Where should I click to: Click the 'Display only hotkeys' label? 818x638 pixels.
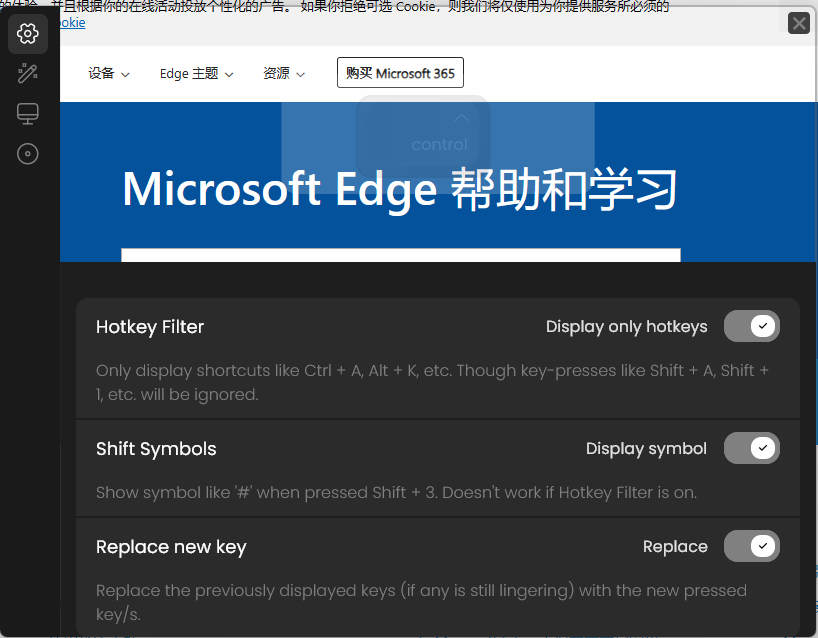pos(627,327)
